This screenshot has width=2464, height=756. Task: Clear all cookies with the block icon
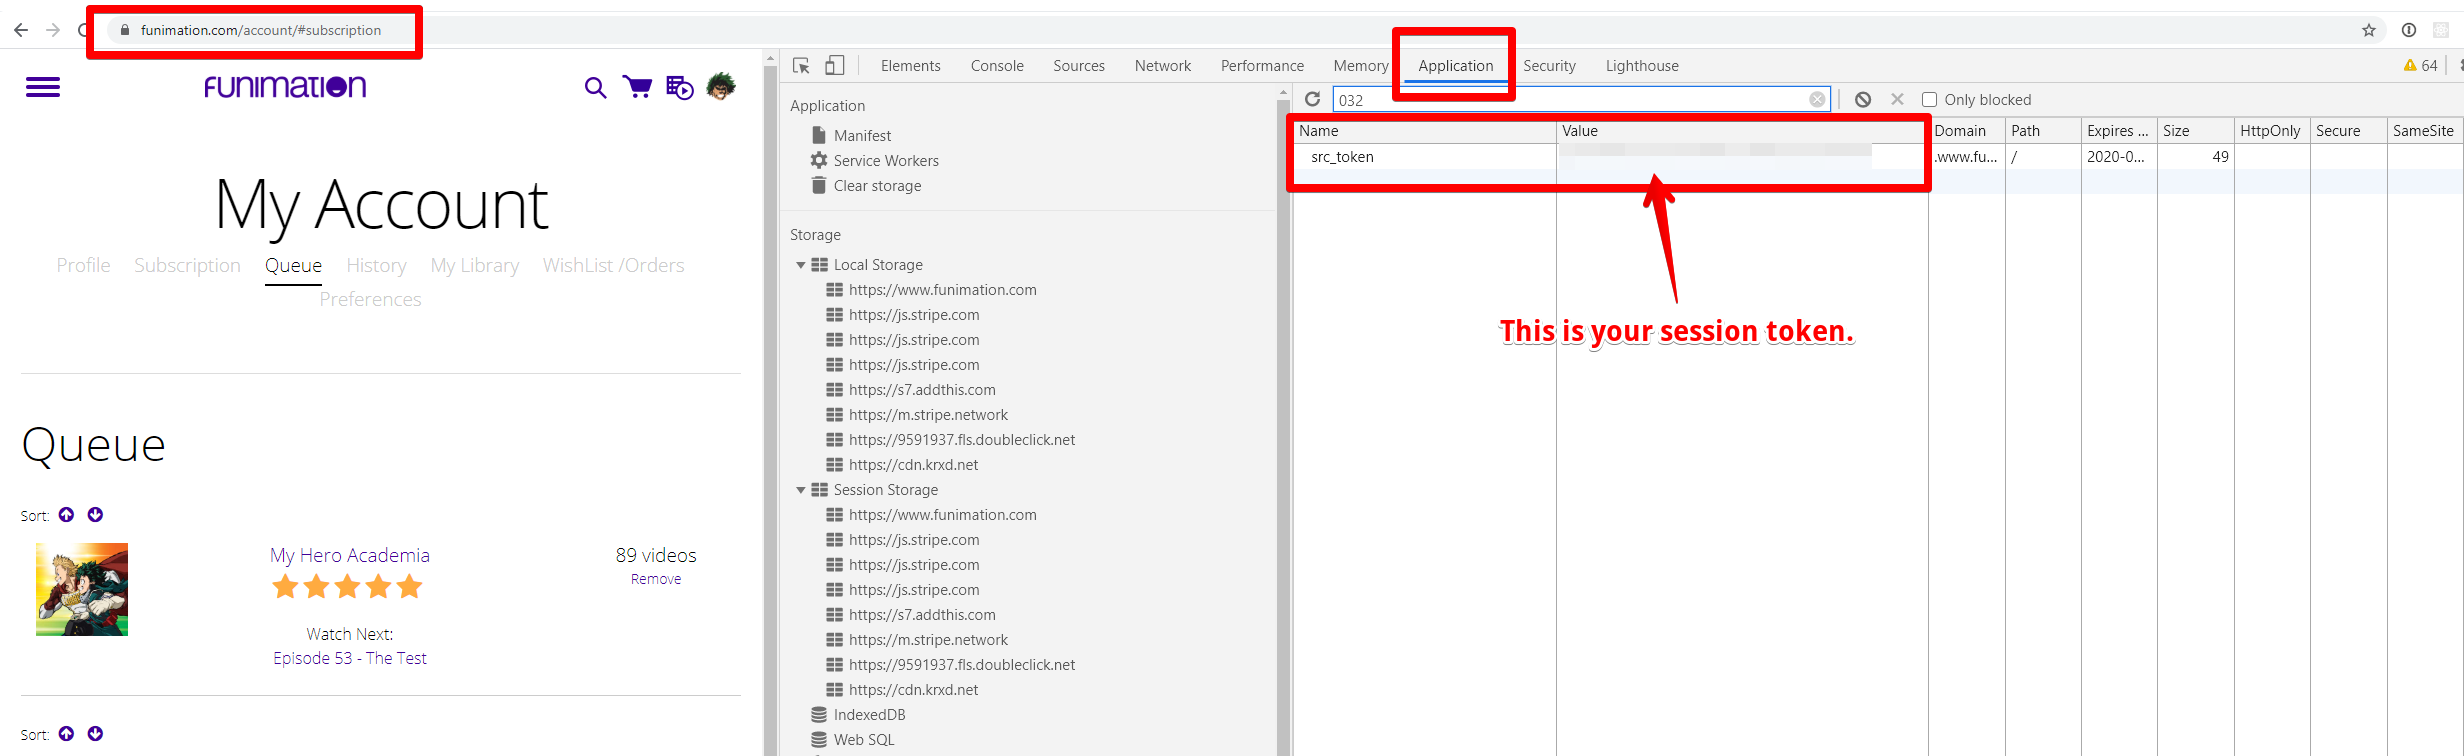[1863, 99]
